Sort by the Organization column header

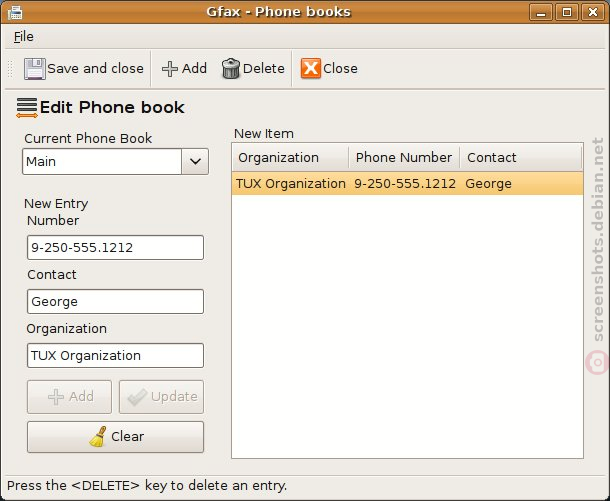(x=290, y=158)
